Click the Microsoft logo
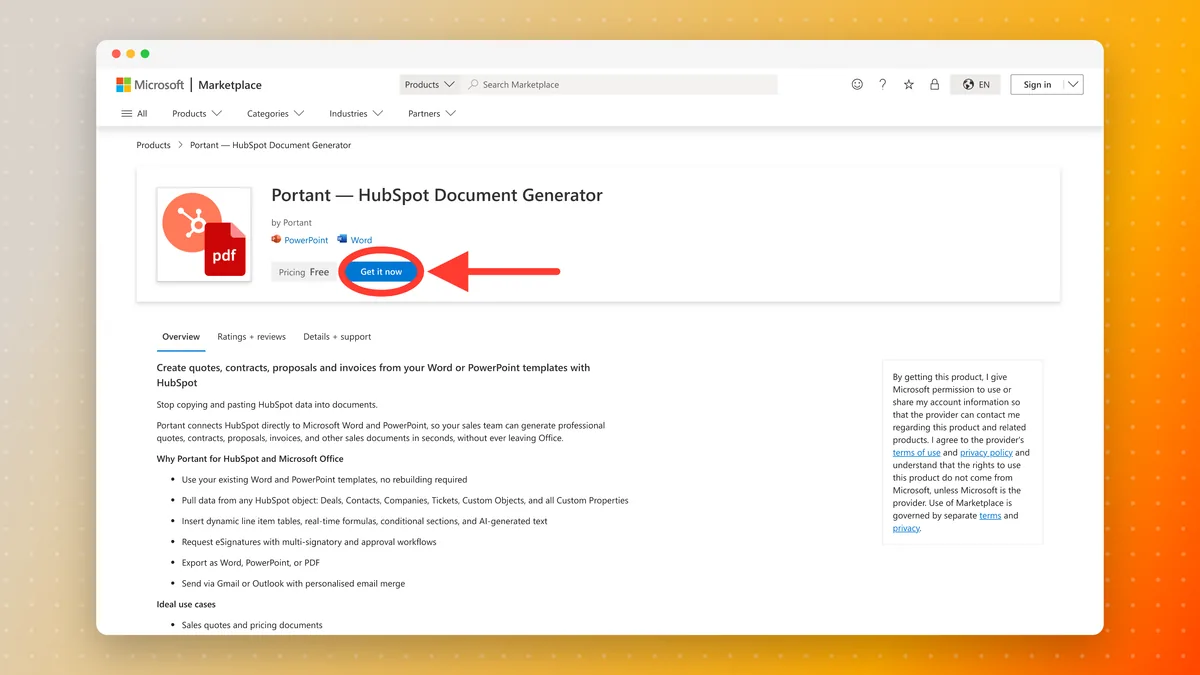 tap(150, 85)
